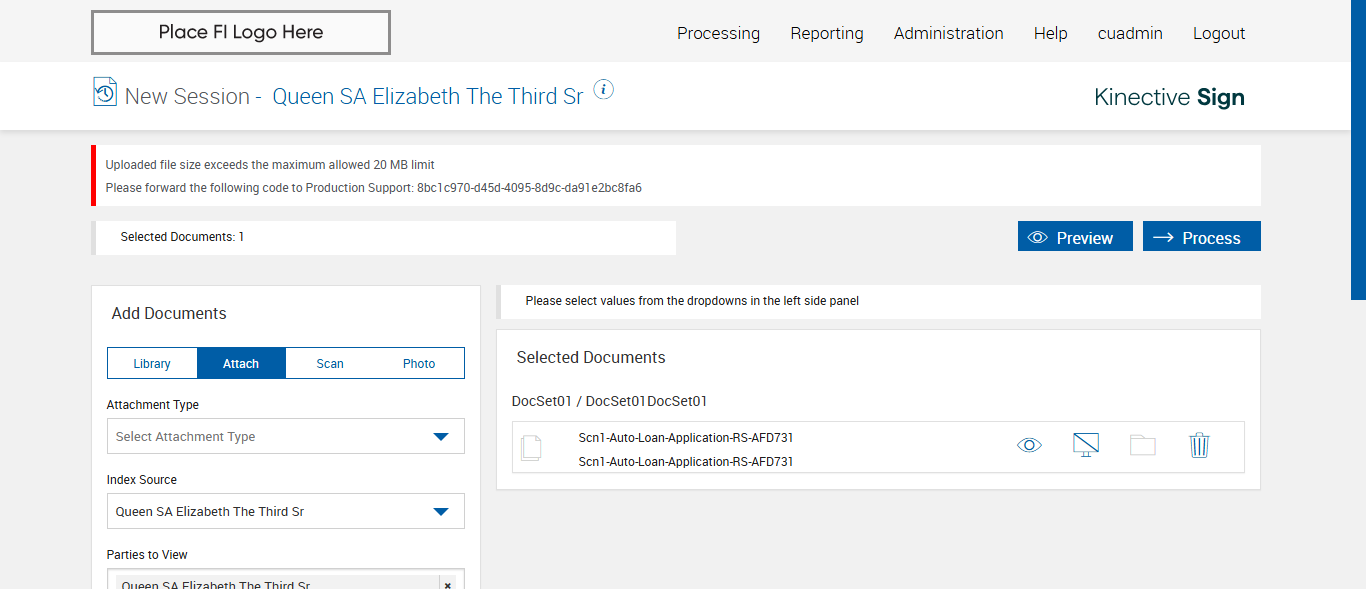Viewport: 1366px width, 589px height.
Task: Click the session history clock icon
Action: (104, 92)
